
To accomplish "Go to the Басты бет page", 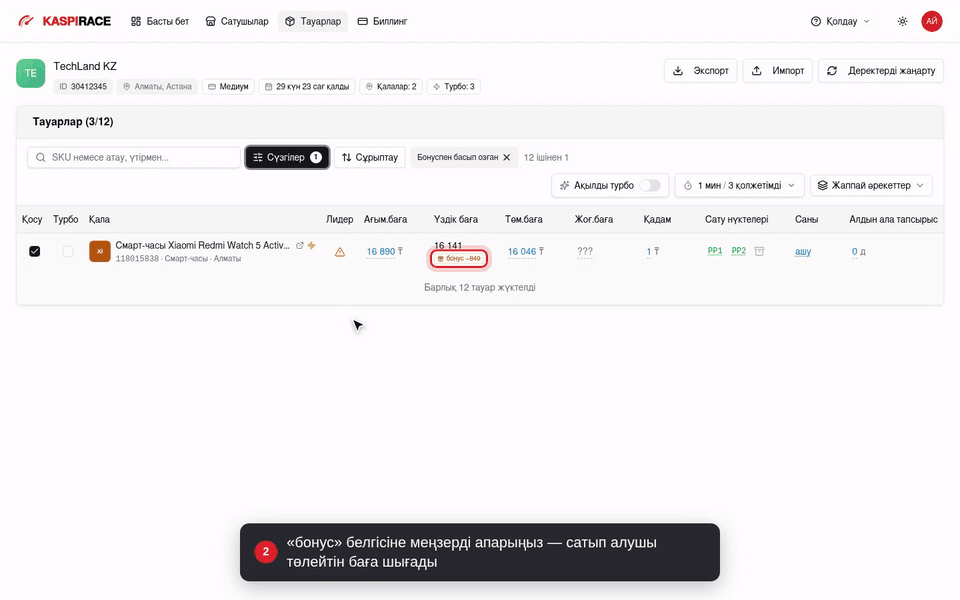I will 160,21.
